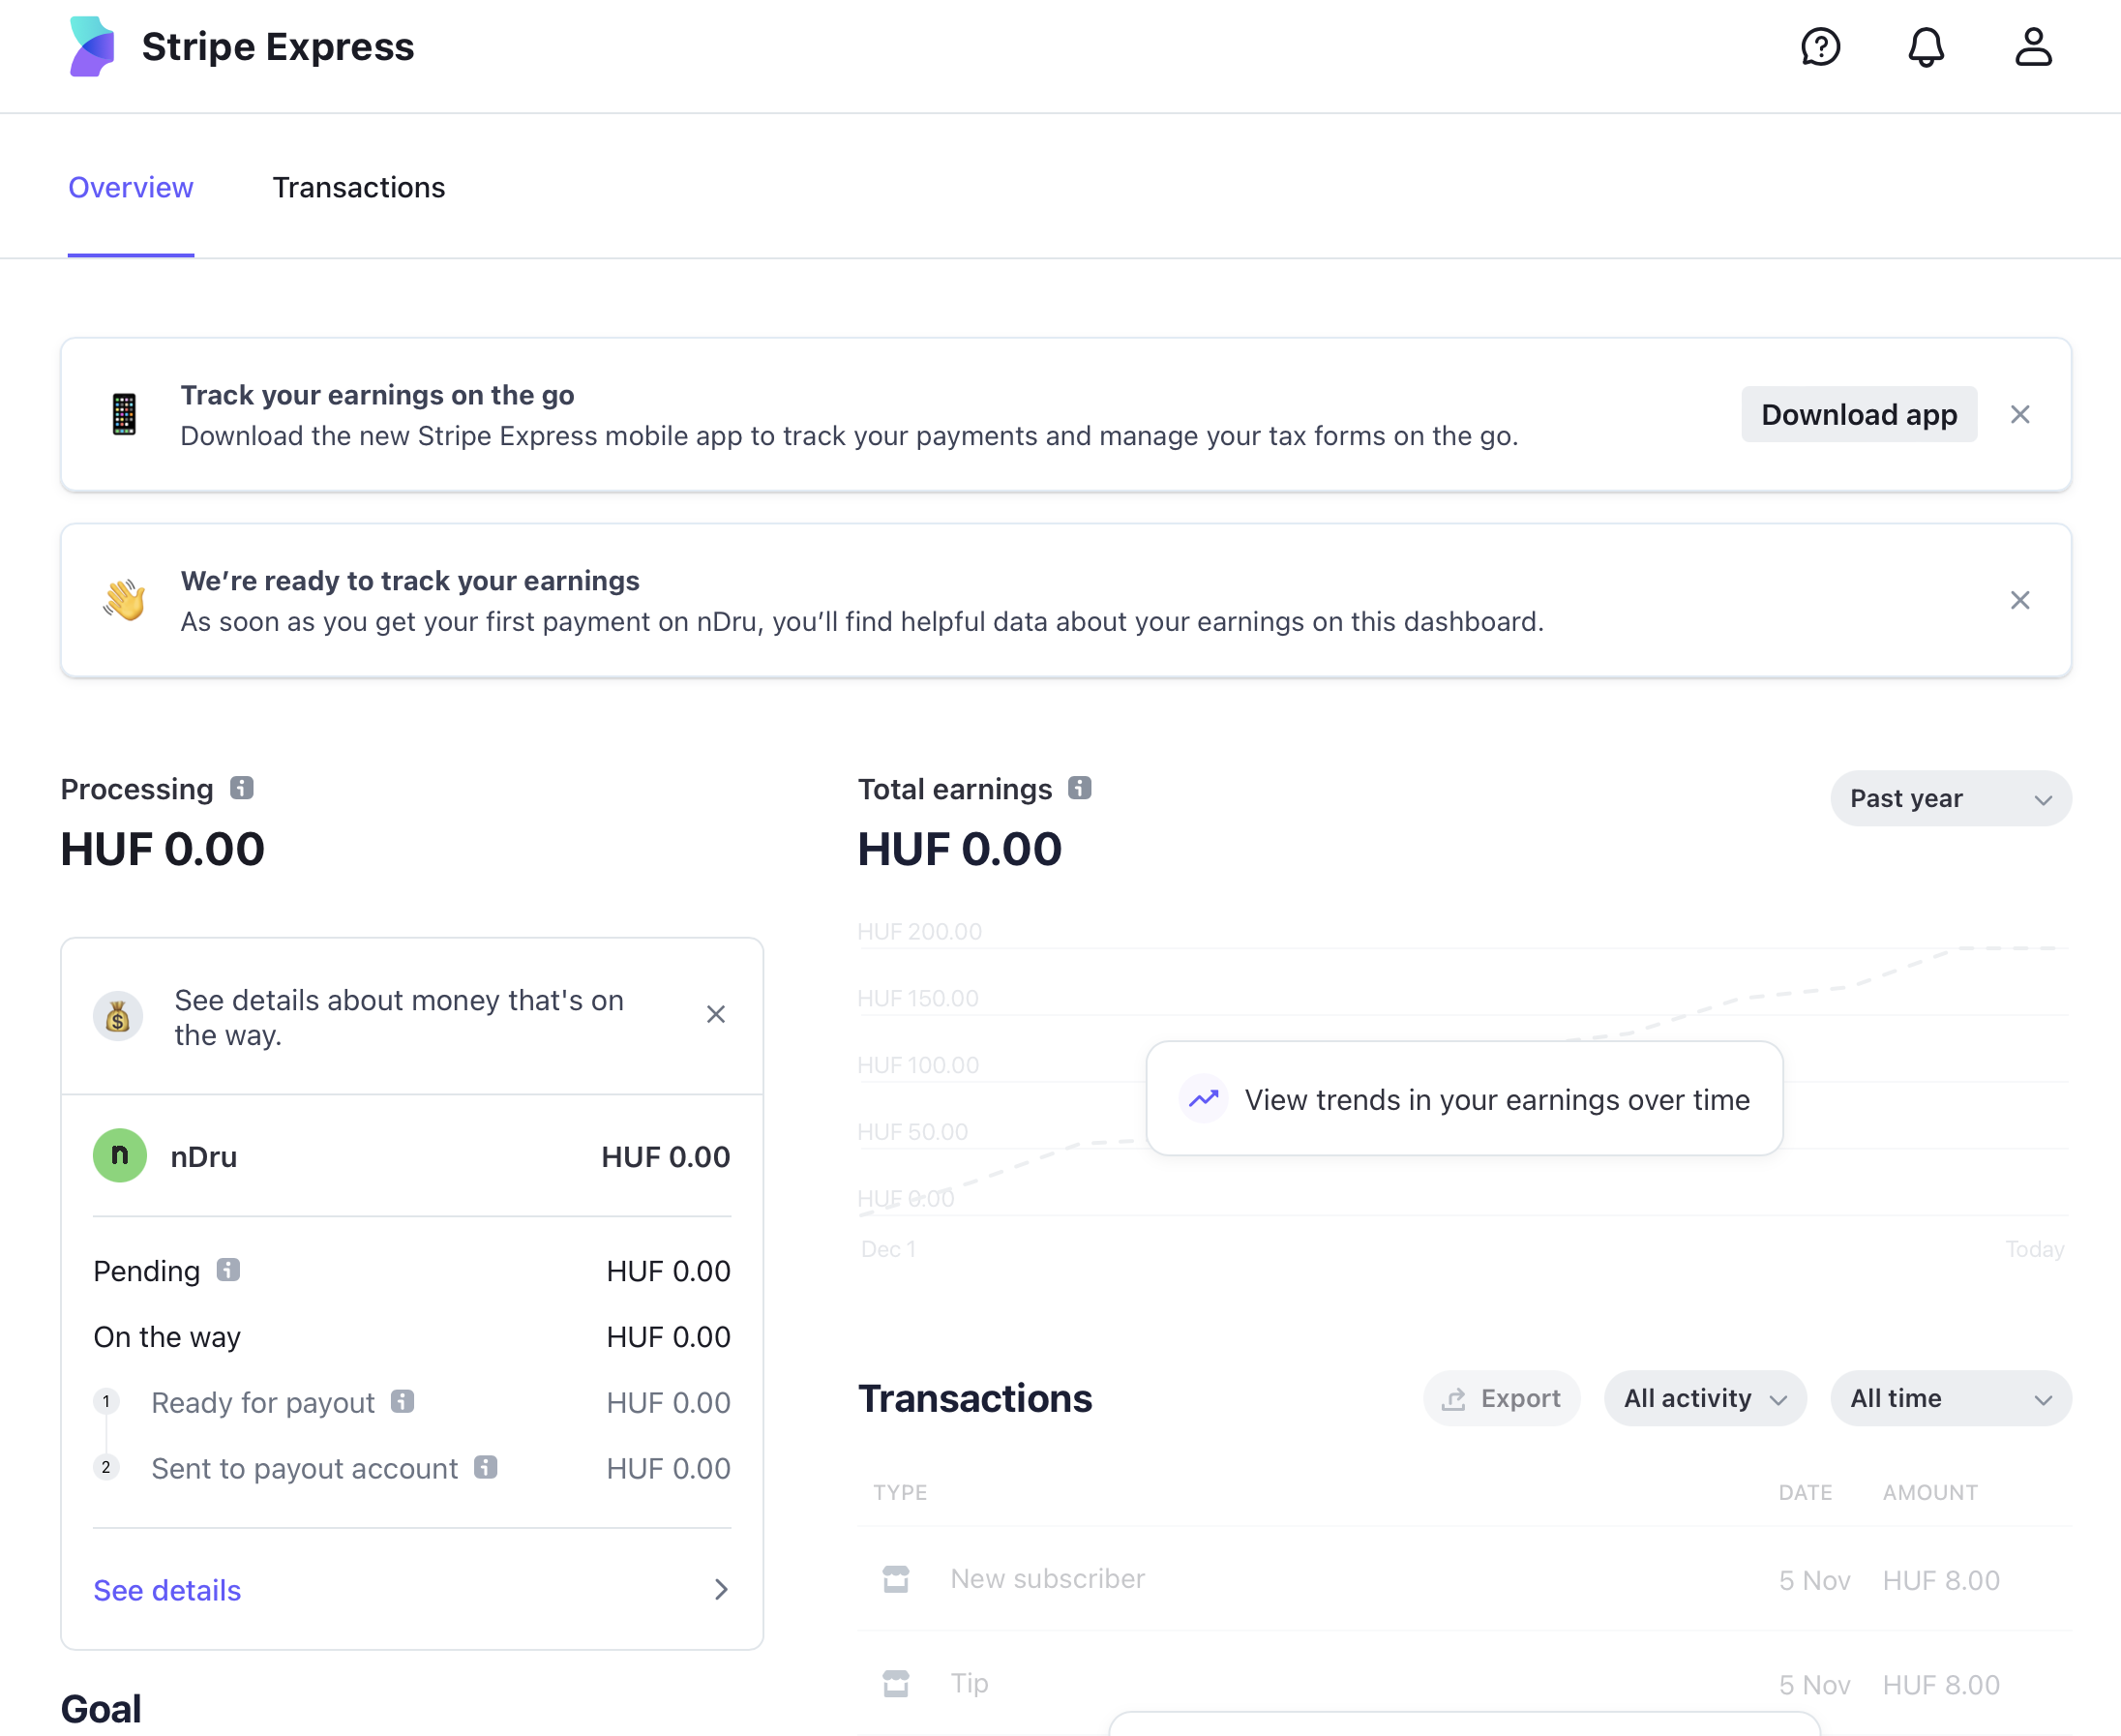Click the Ready for payout label
This screenshot has width=2121, height=1736.
coord(263,1403)
